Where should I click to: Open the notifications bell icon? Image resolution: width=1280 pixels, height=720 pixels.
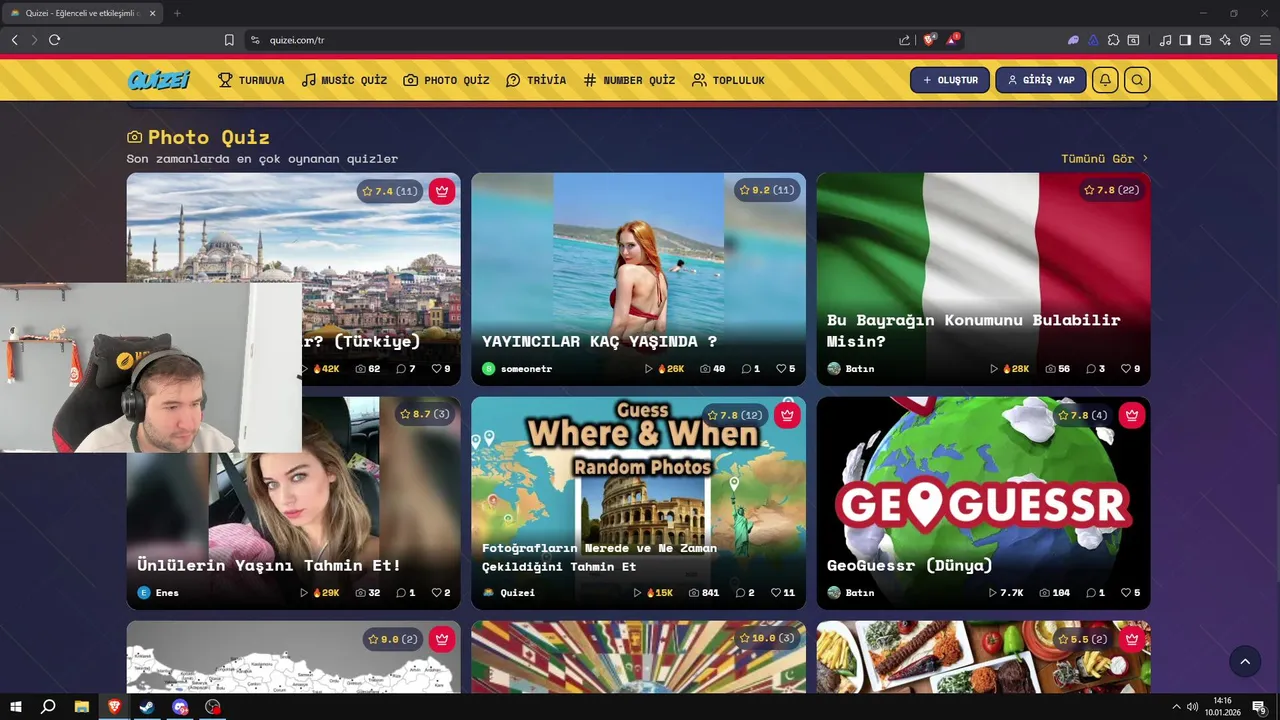[1105, 80]
